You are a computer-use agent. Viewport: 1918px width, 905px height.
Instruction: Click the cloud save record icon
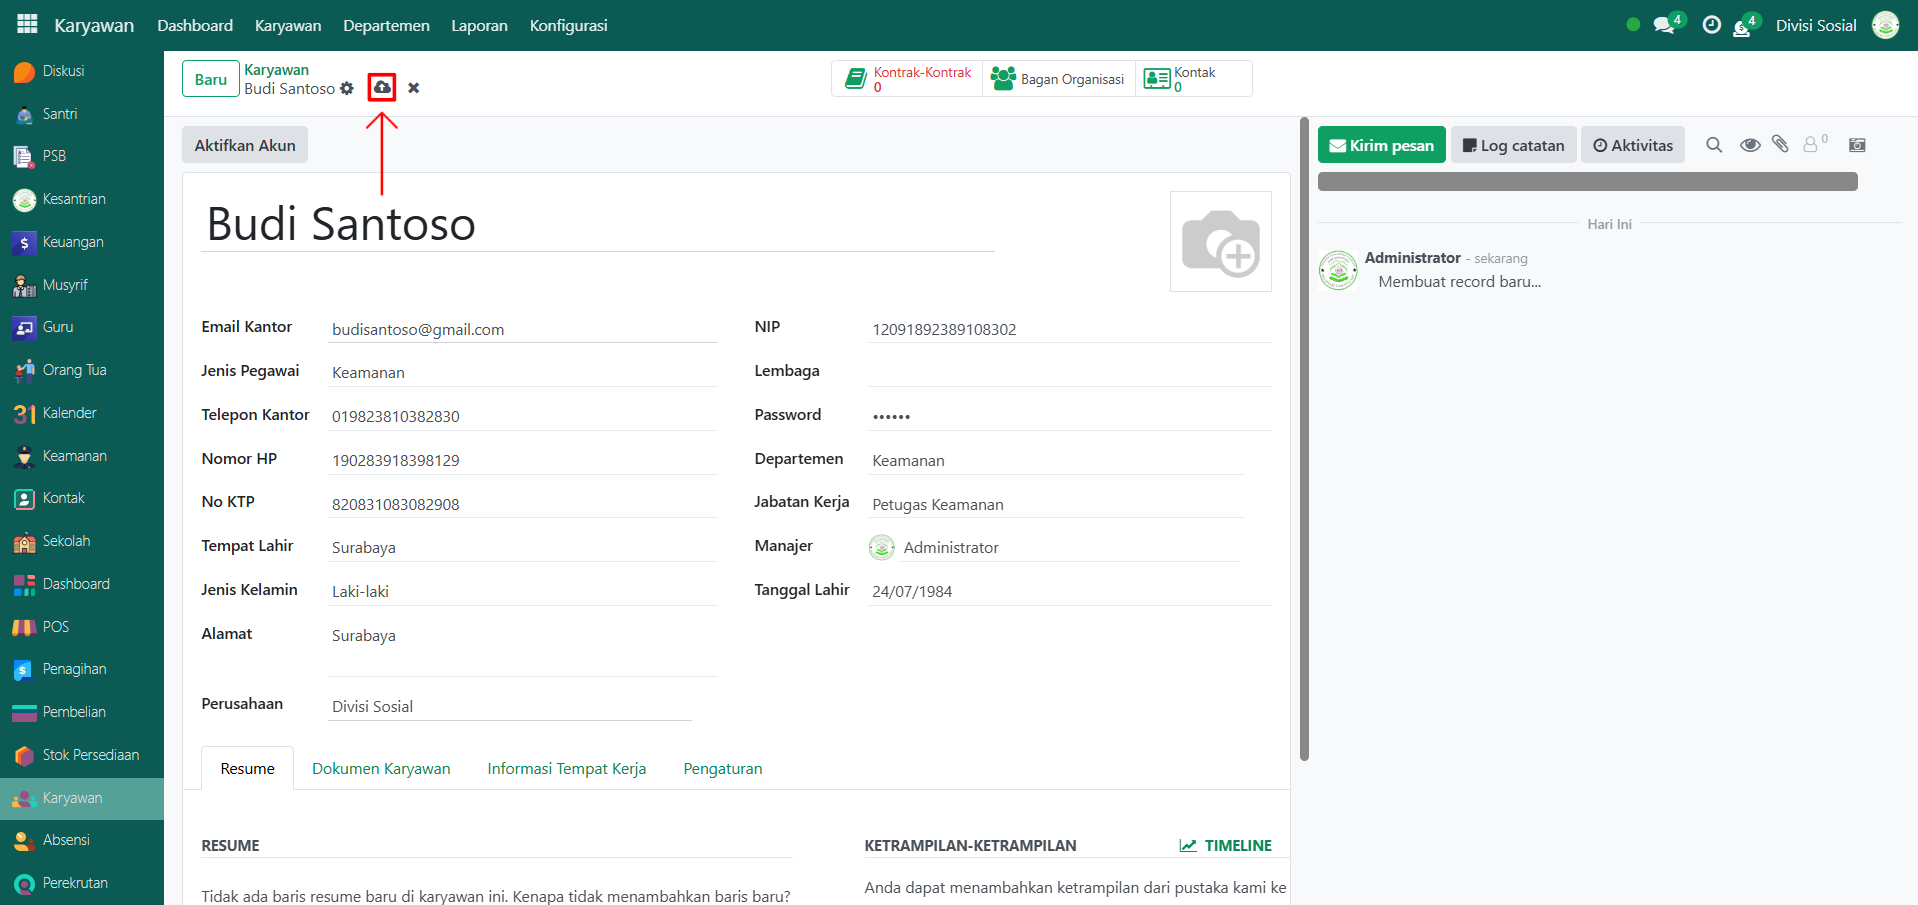382,88
